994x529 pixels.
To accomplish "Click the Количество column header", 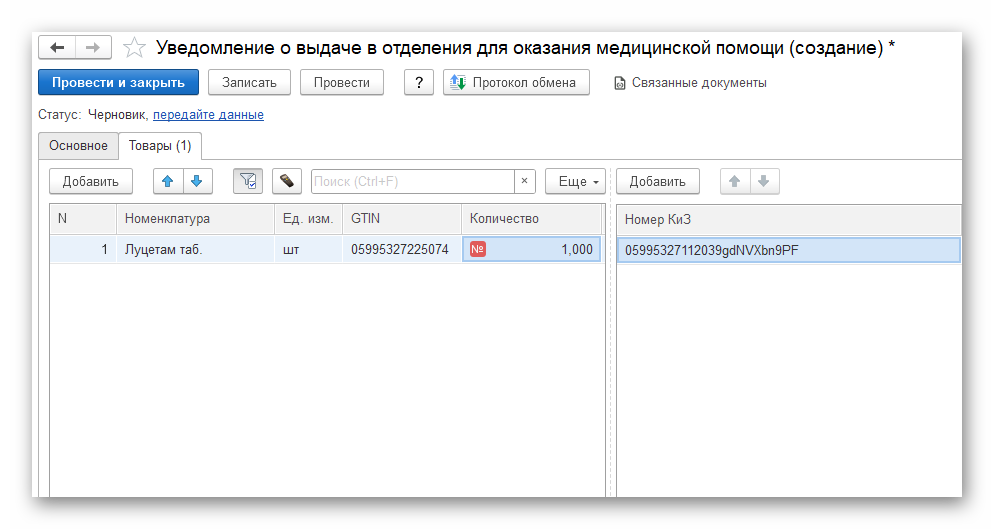I will click(531, 219).
